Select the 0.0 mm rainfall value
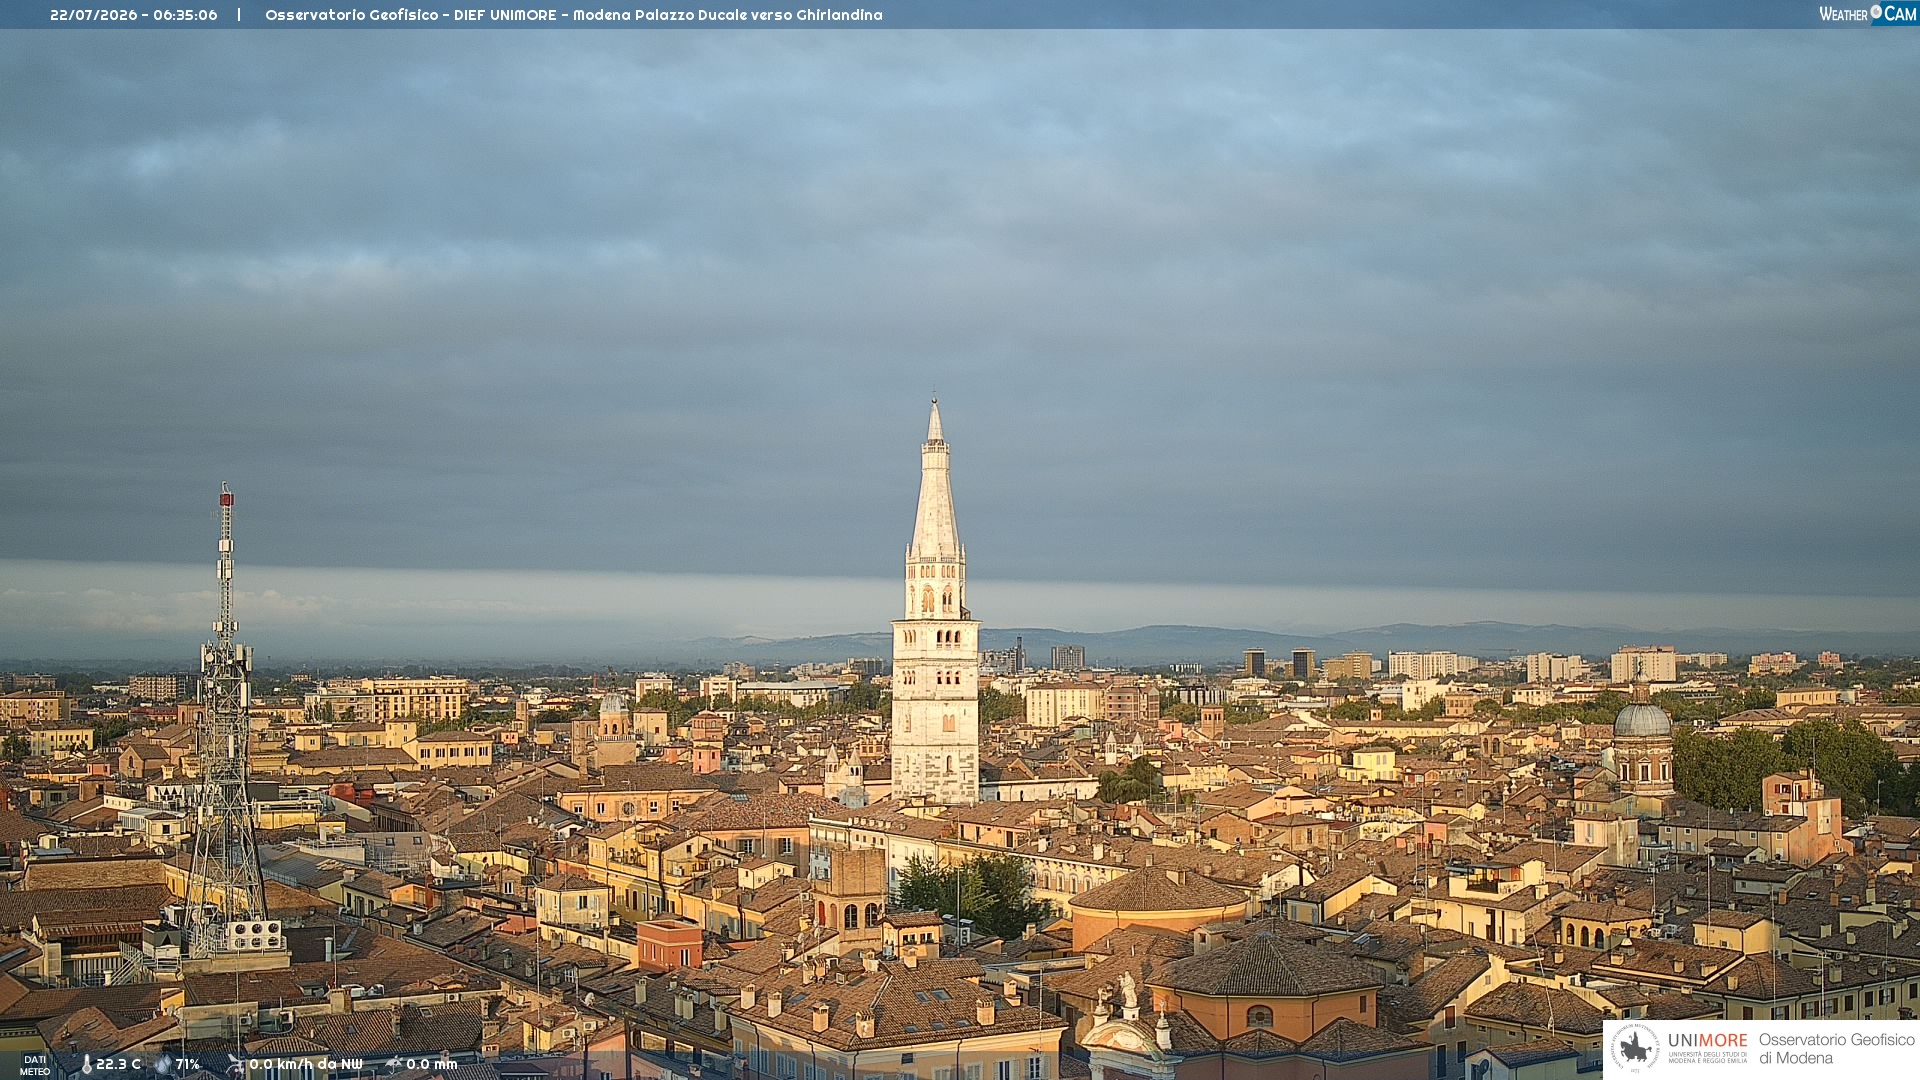This screenshot has height=1080, width=1920. click(x=432, y=1065)
